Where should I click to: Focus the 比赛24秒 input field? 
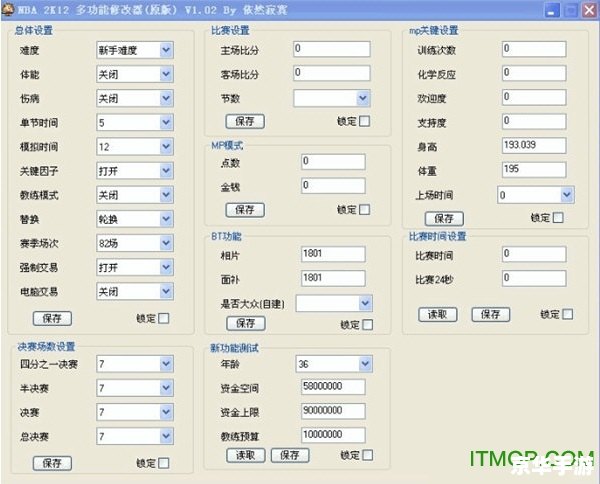coord(534,278)
